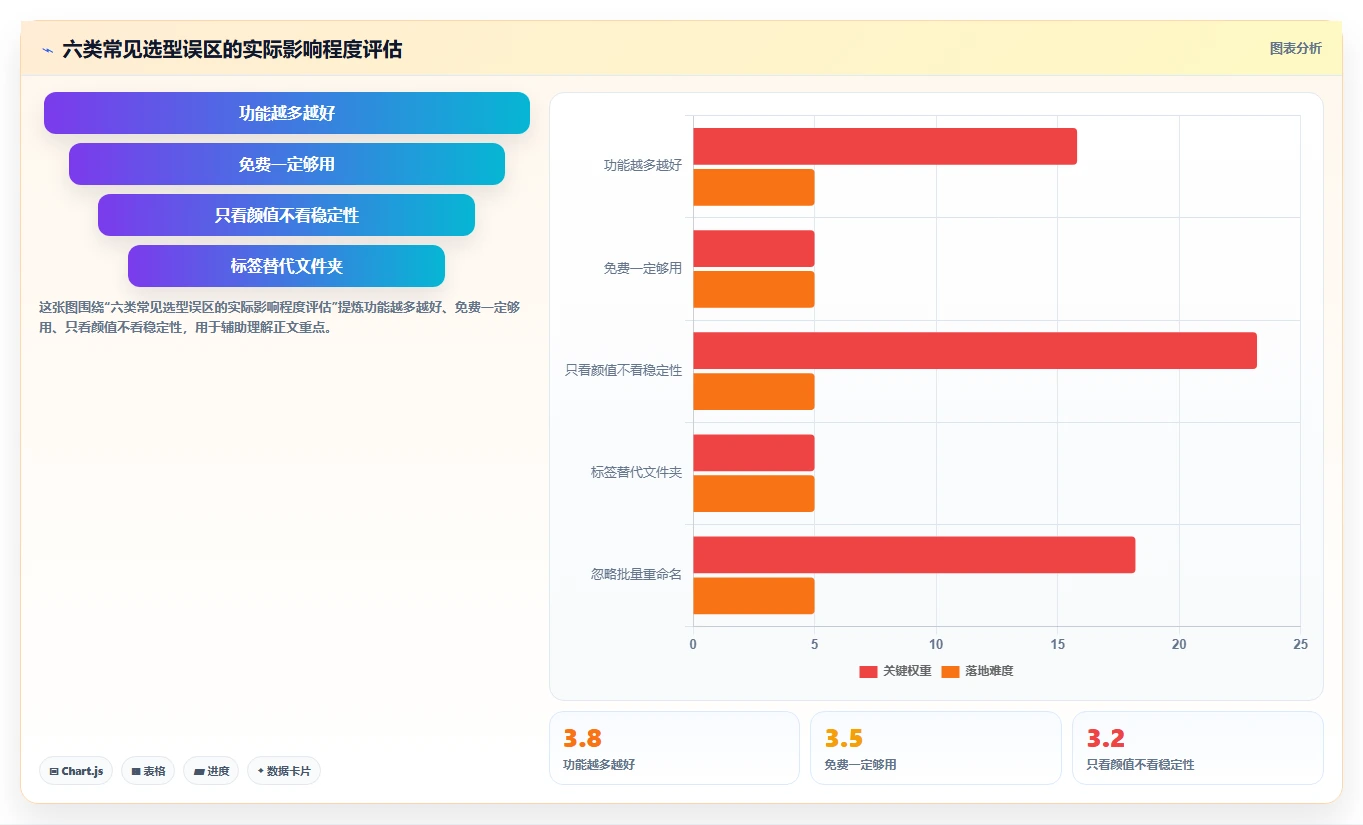Click orange bar for 标签替代文件夹
The height and width of the screenshot is (825, 1363).
[x=754, y=493]
